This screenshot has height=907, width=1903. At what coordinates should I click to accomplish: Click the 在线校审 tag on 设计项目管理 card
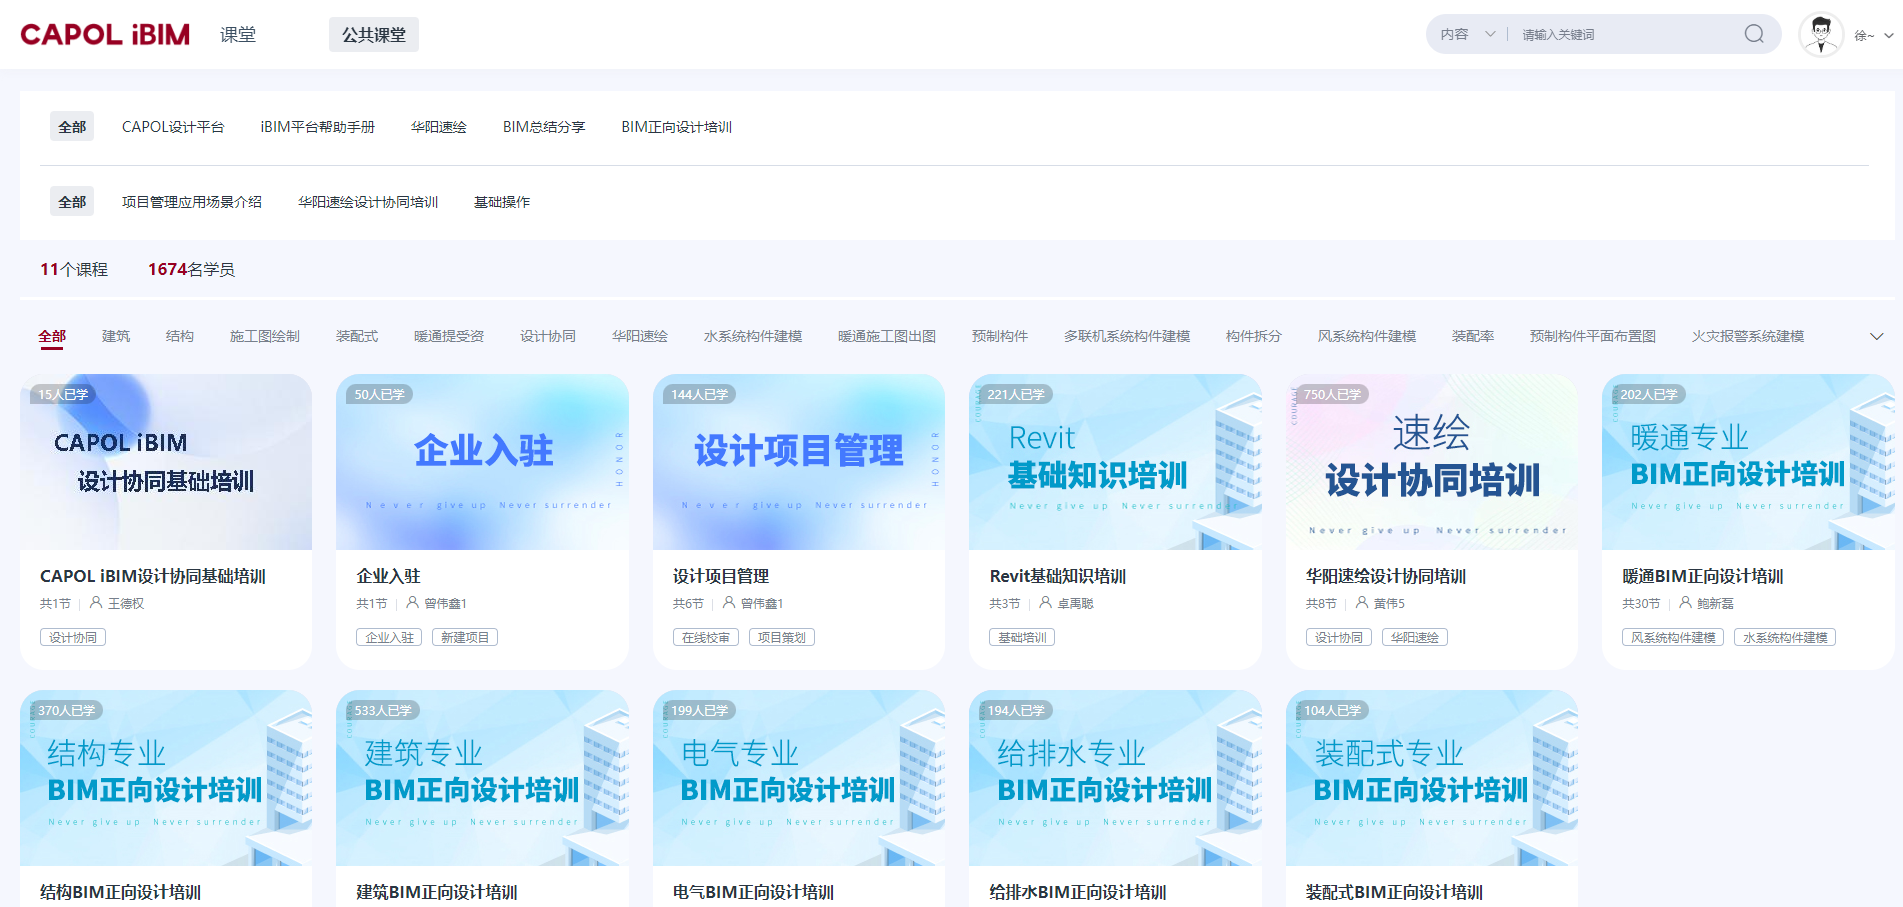click(x=706, y=637)
